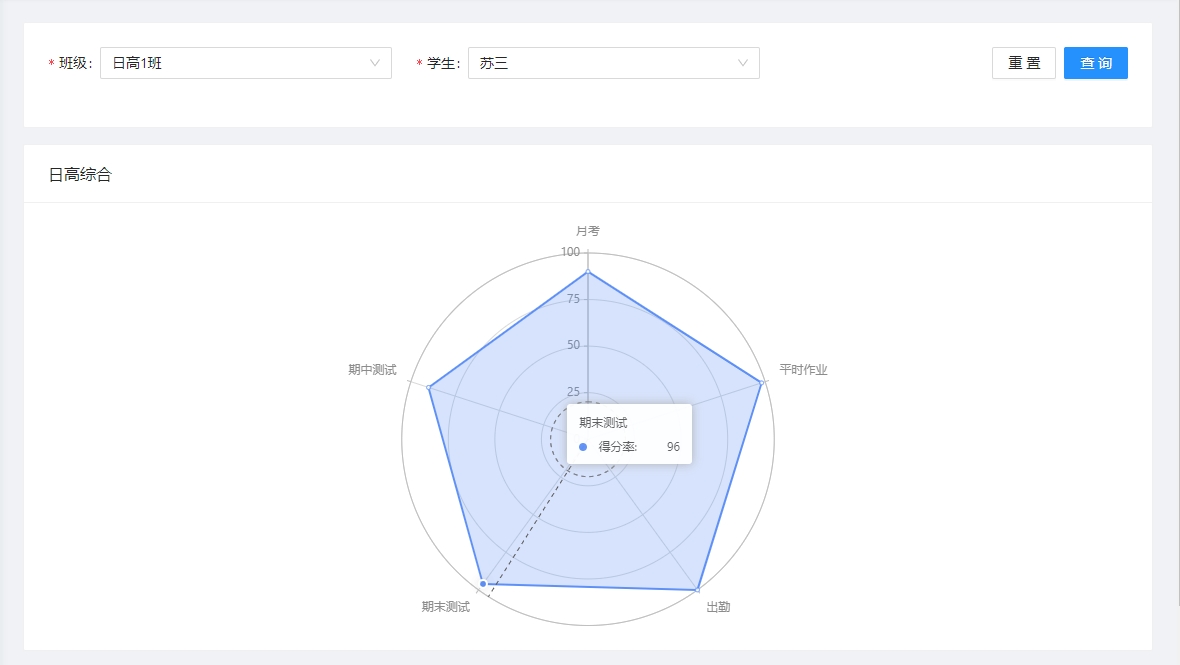Image resolution: width=1180 pixels, height=665 pixels.
Task: Click the 月考 data point on radar
Action: (x=588, y=271)
